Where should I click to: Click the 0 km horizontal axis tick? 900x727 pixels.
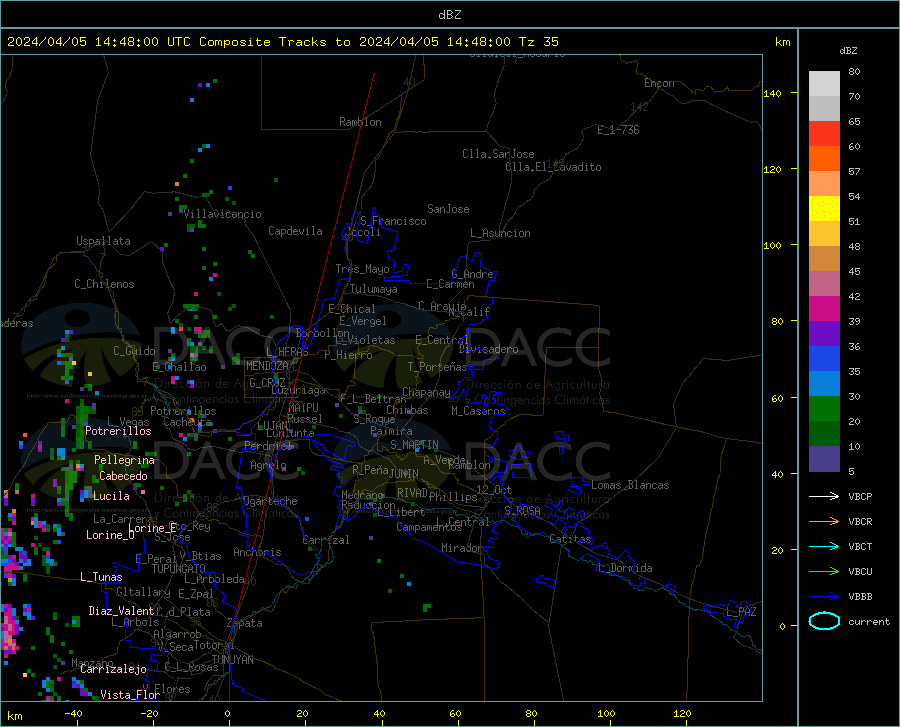(228, 714)
